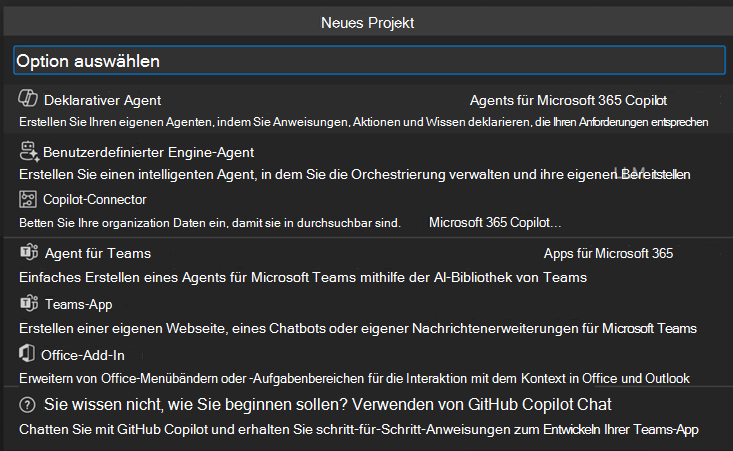The height and width of the screenshot is (451, 733).
Task: Click description starting Erstellen Sie einen intelligenten Agent
Action: pos(355,175)
